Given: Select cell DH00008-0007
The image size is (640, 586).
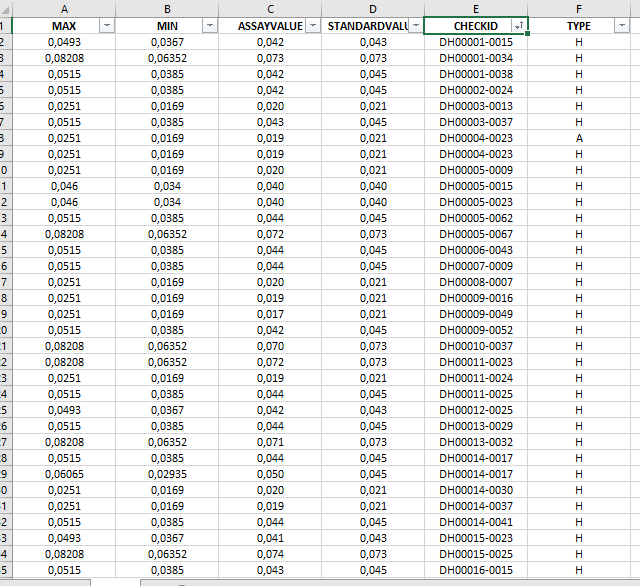Looking at the screenshot, I should (x=476, y=282).
